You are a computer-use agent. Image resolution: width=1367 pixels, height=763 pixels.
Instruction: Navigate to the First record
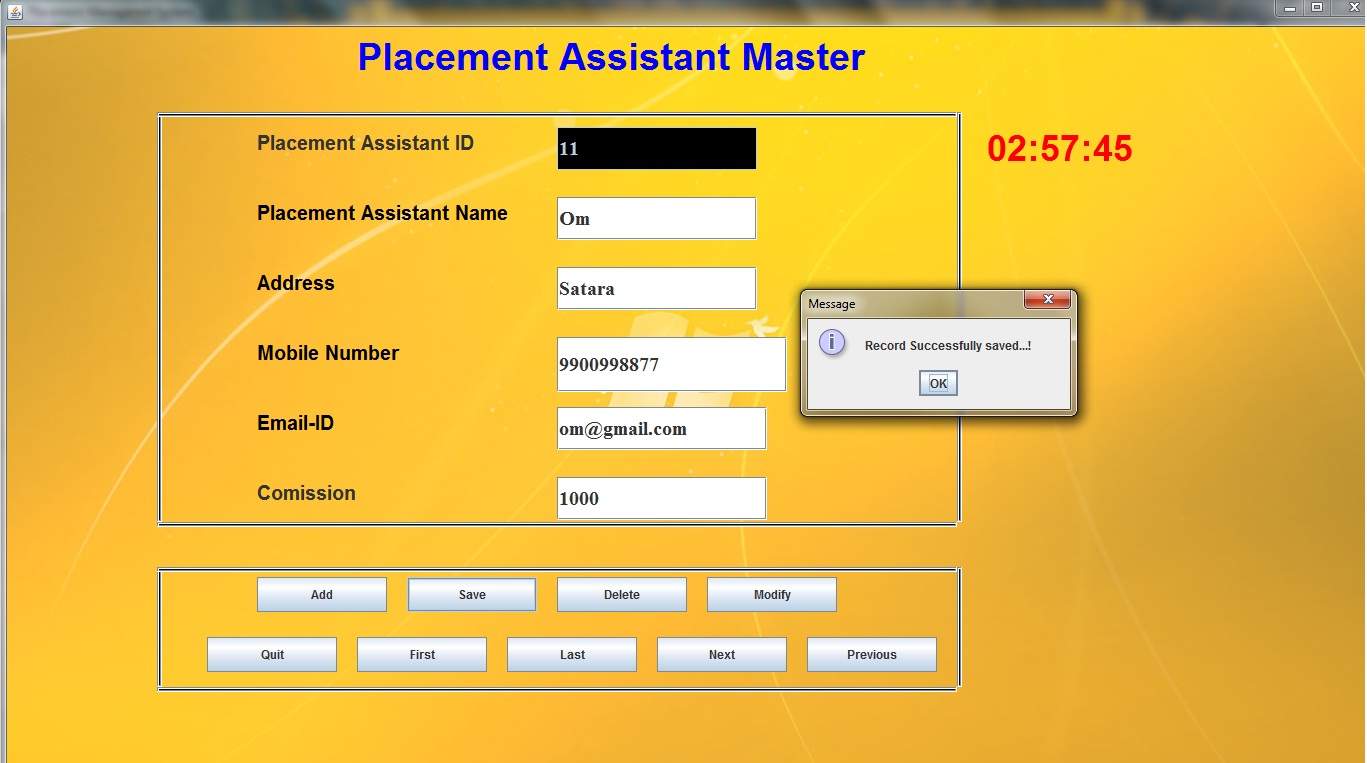point(421,654)
